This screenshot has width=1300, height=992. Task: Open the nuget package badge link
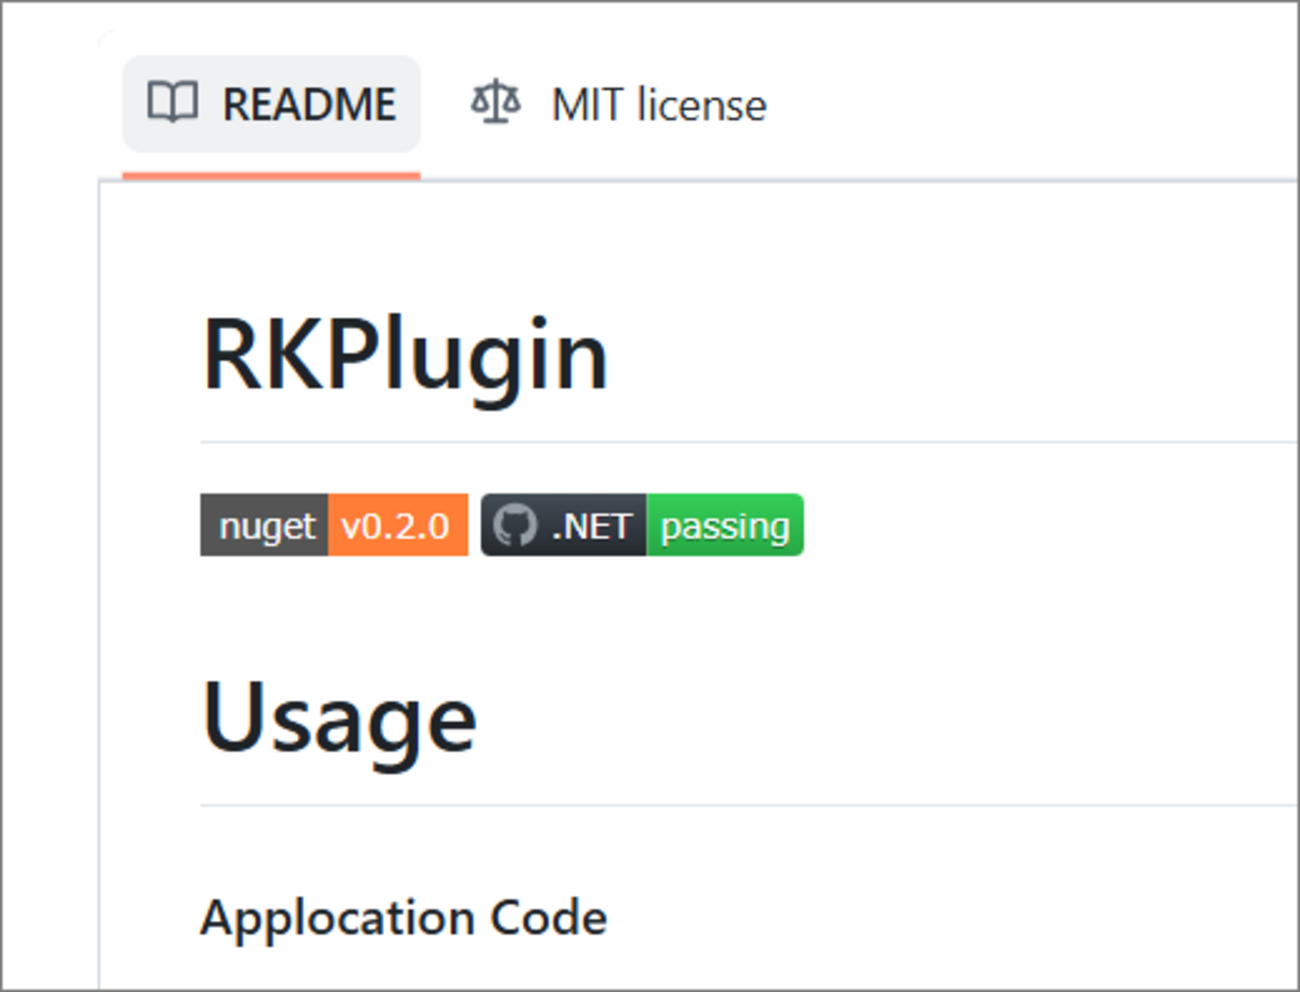click(334, 524)
